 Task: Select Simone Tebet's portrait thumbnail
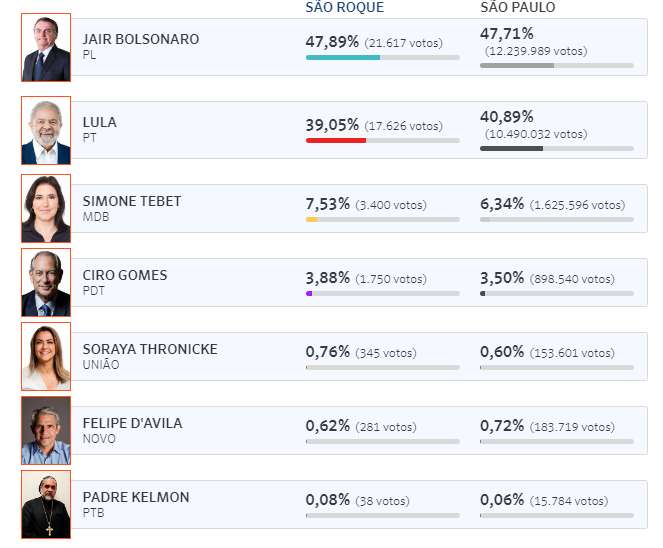tap(46, 208)
